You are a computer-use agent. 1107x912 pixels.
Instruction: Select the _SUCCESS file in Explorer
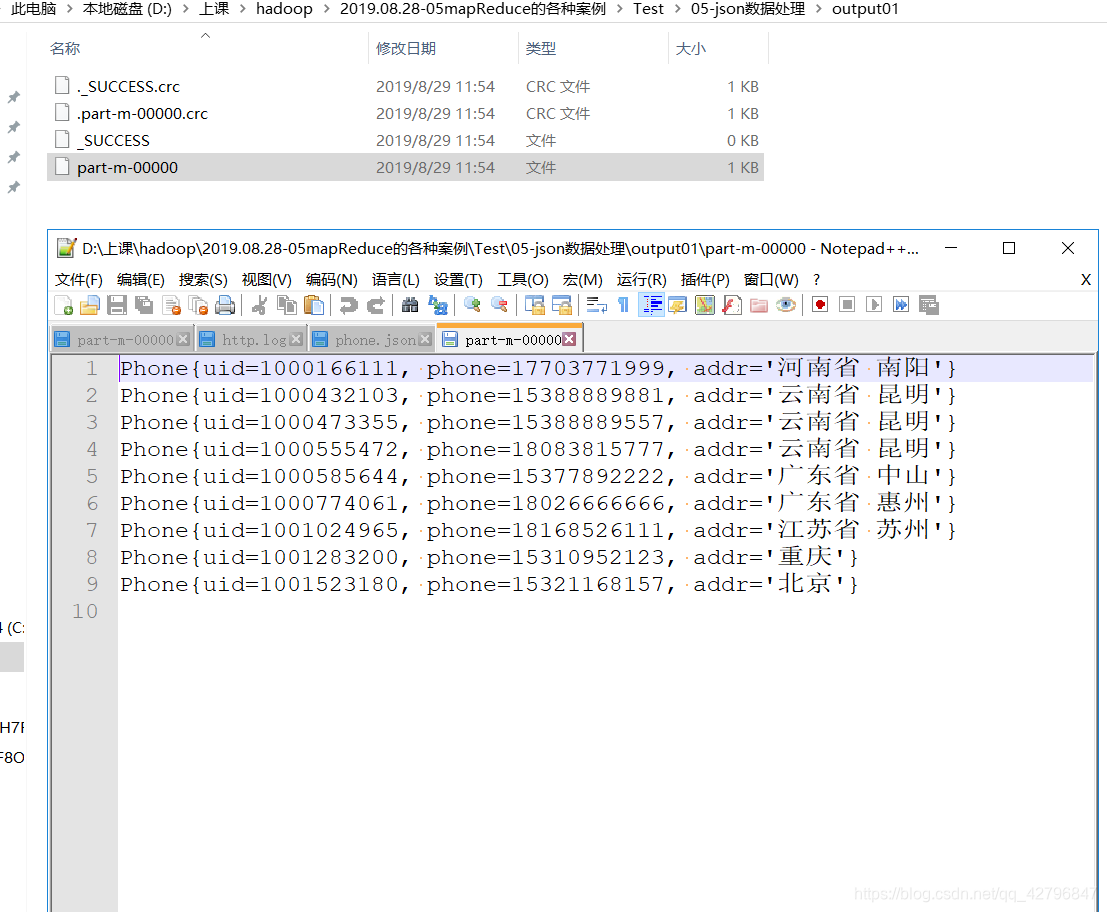405,140
